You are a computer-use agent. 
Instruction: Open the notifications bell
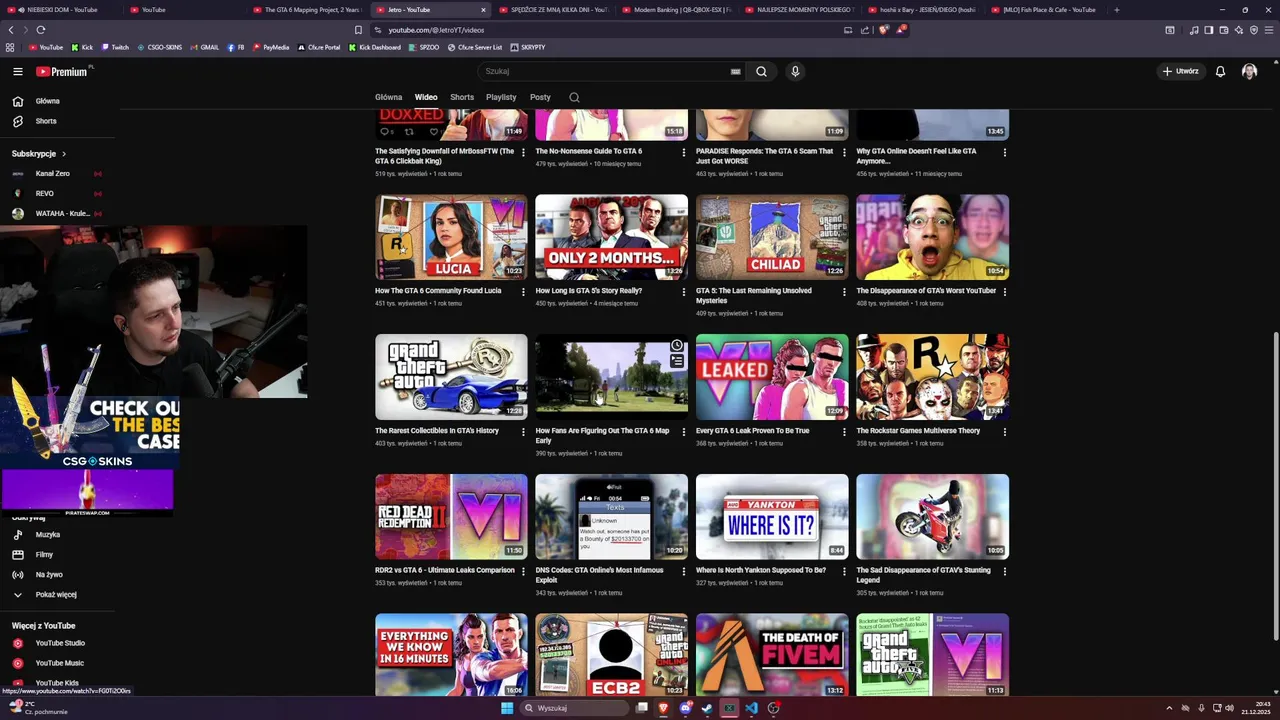(x=1220, y=71)
